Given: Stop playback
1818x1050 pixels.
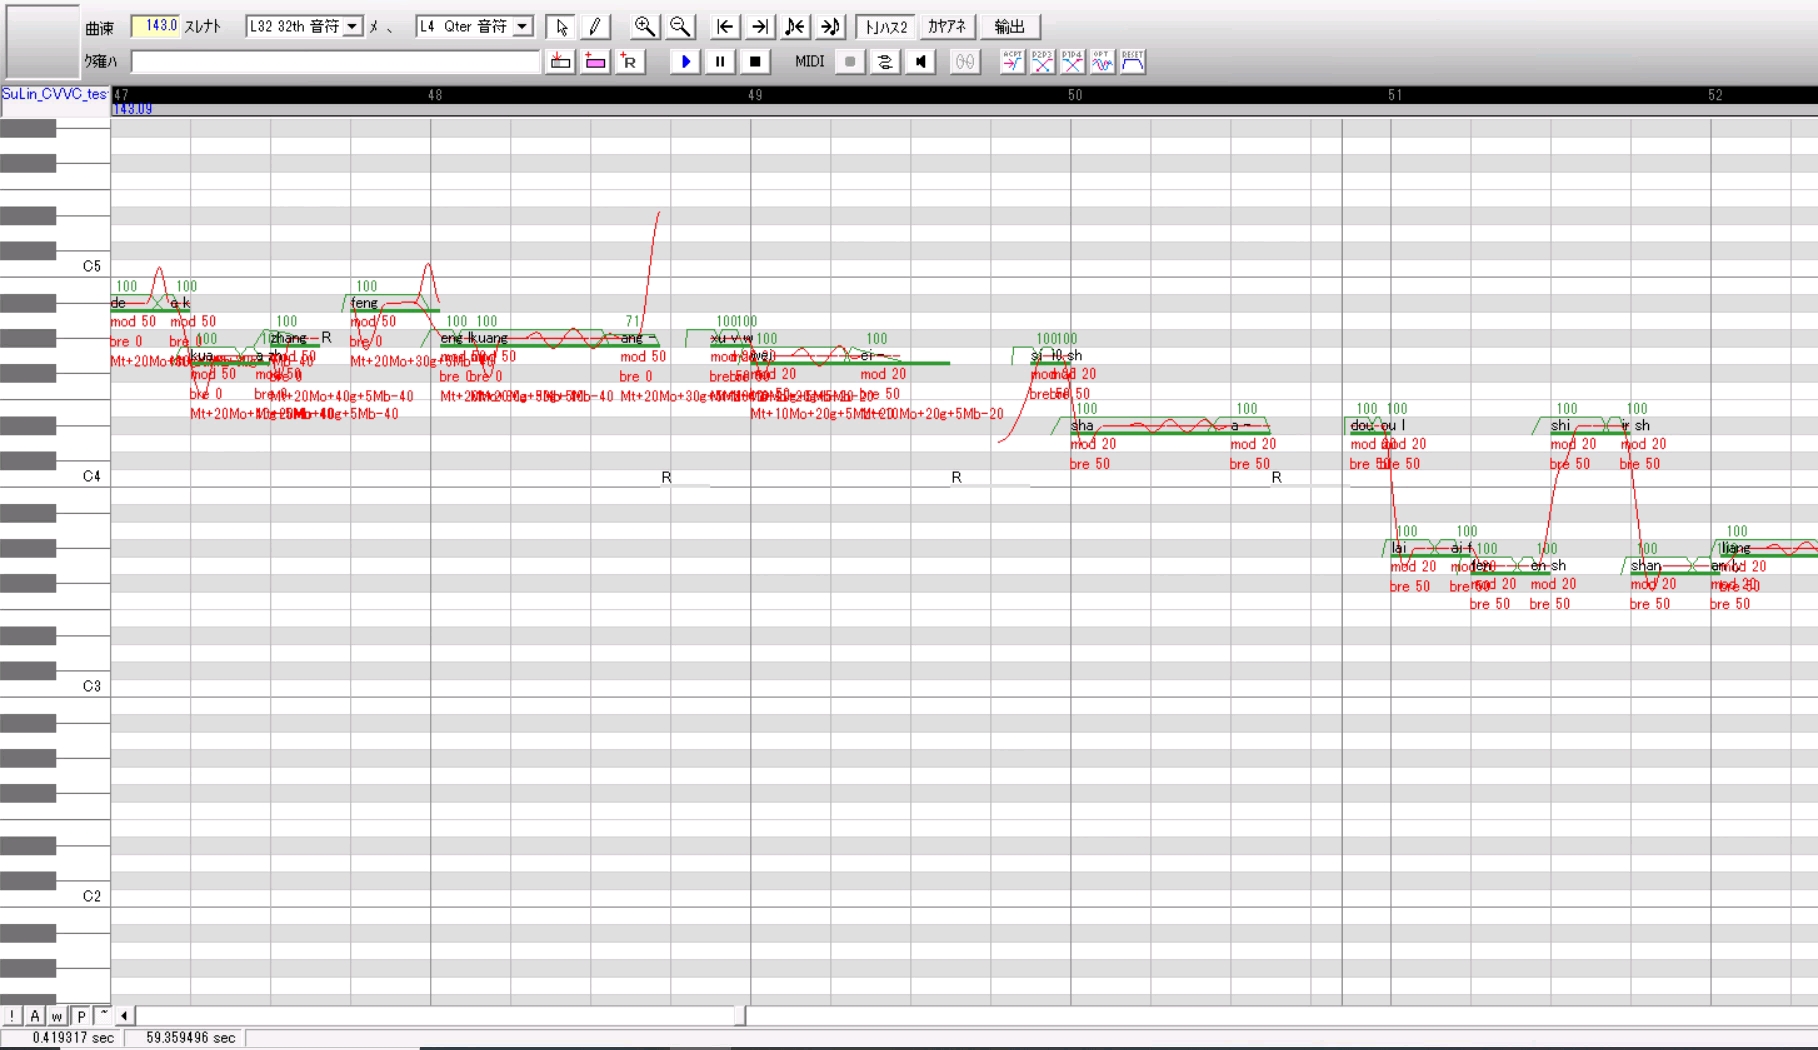Looking at the screenshot, I should click(x=755, y=62).
